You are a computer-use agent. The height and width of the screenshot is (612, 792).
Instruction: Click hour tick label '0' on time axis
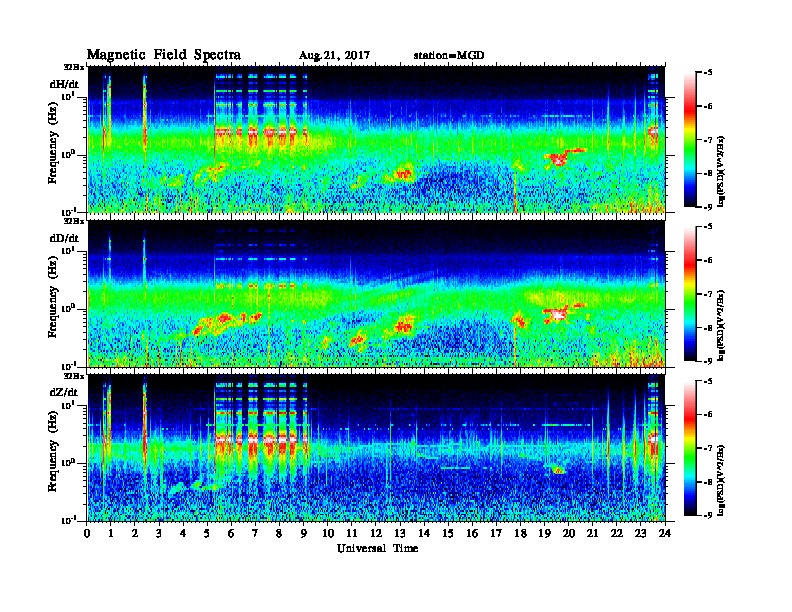pos(87,533)
